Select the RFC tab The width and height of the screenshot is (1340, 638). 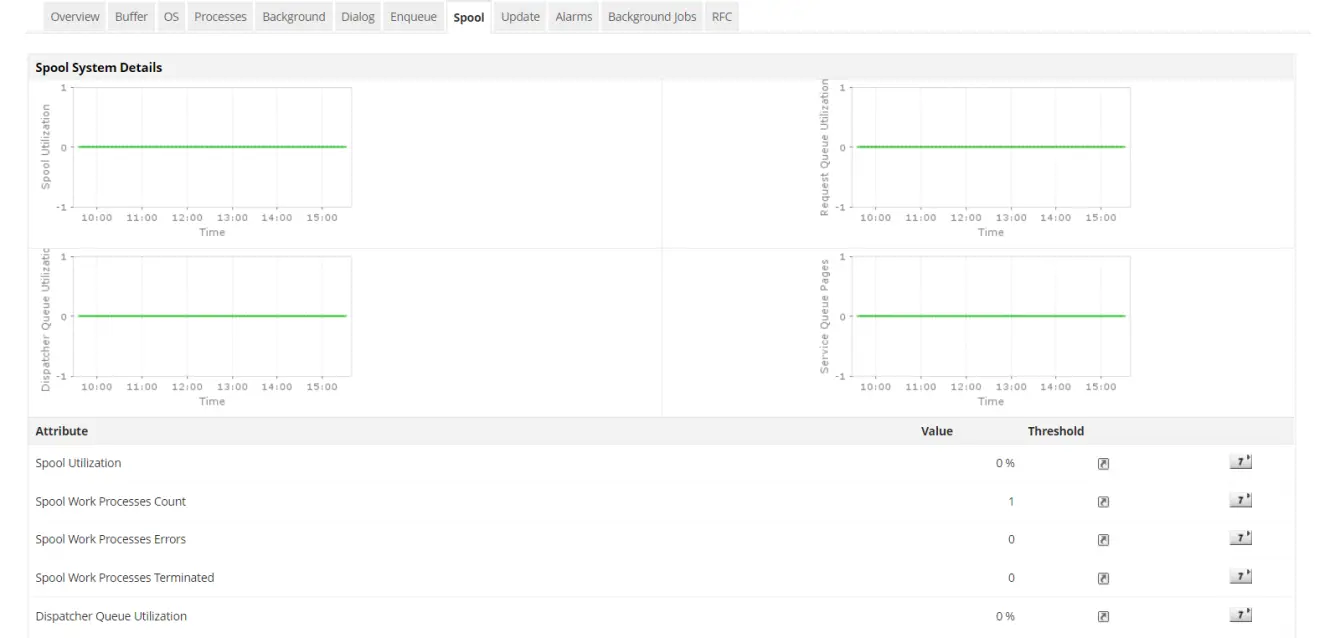tap(721, 16)
